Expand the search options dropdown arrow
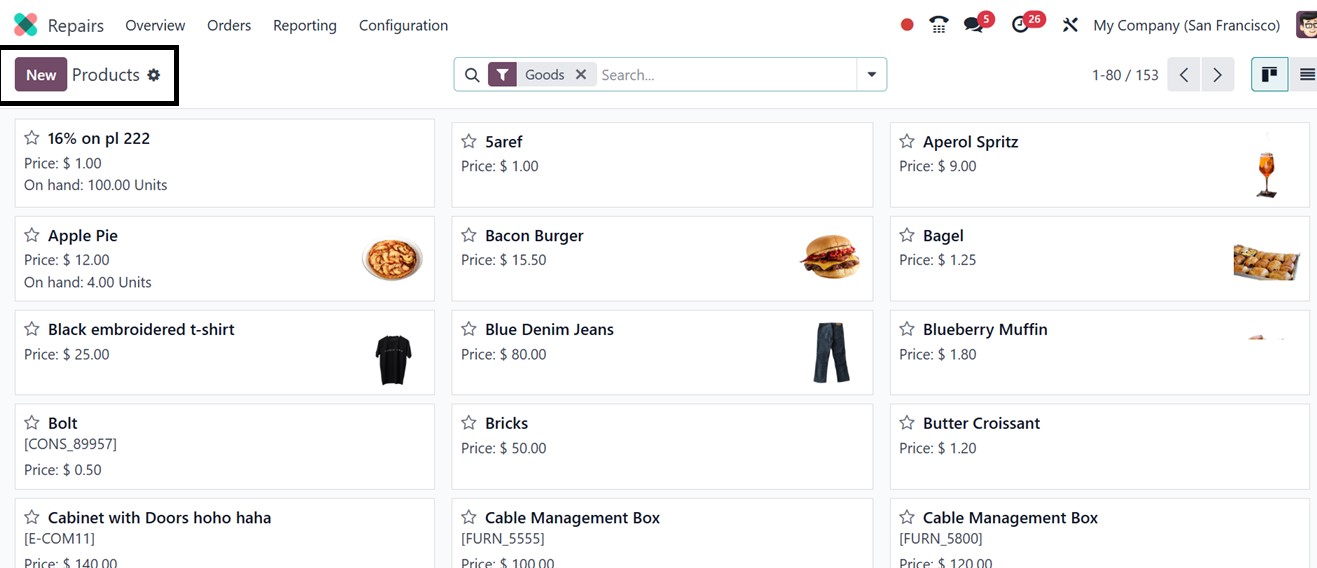1317x568 pixels. pyautogui.click(x=871, y=75)
